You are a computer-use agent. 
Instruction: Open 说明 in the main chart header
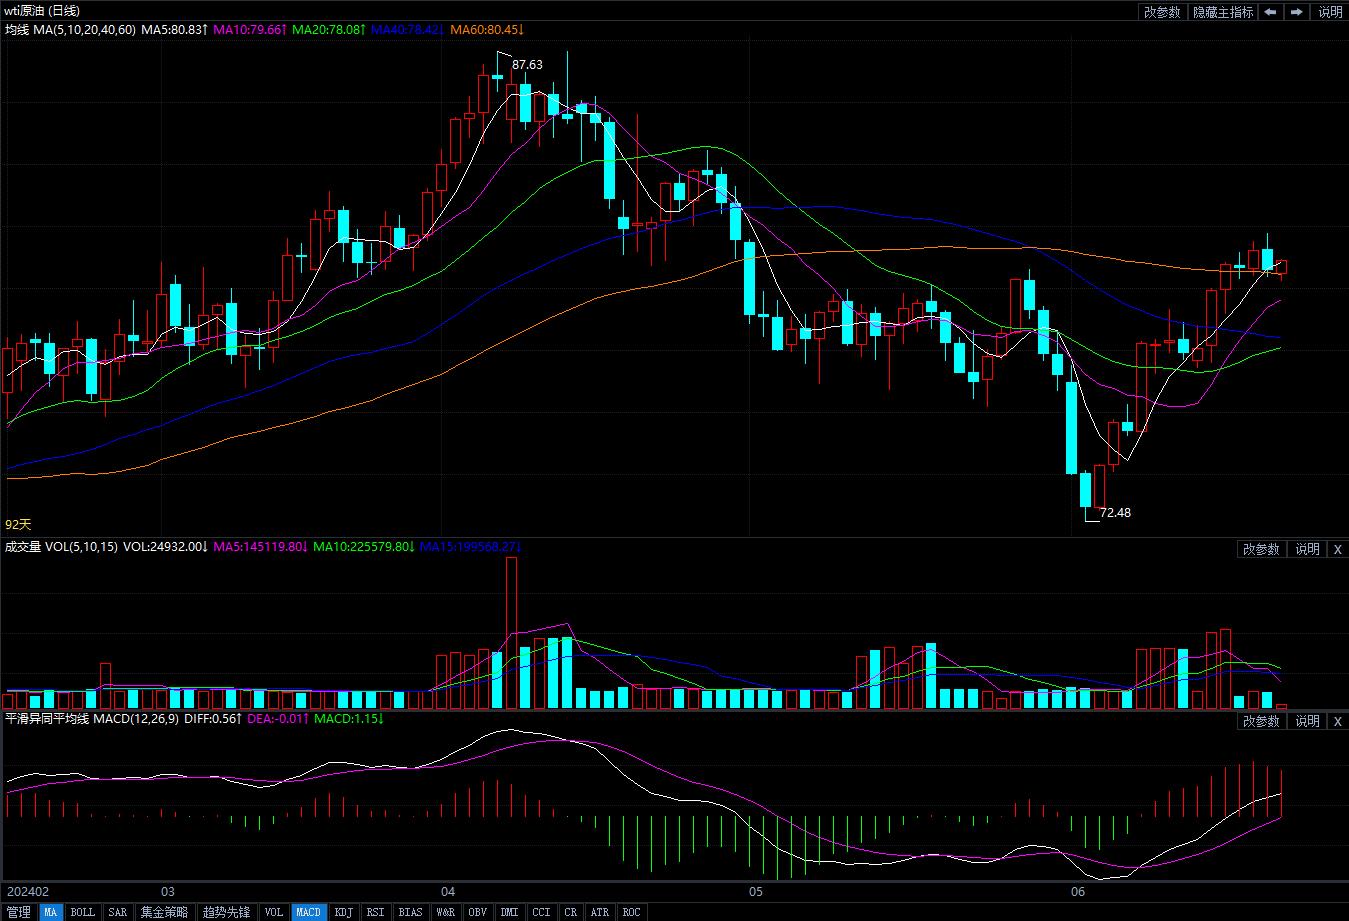(1330, 12)
